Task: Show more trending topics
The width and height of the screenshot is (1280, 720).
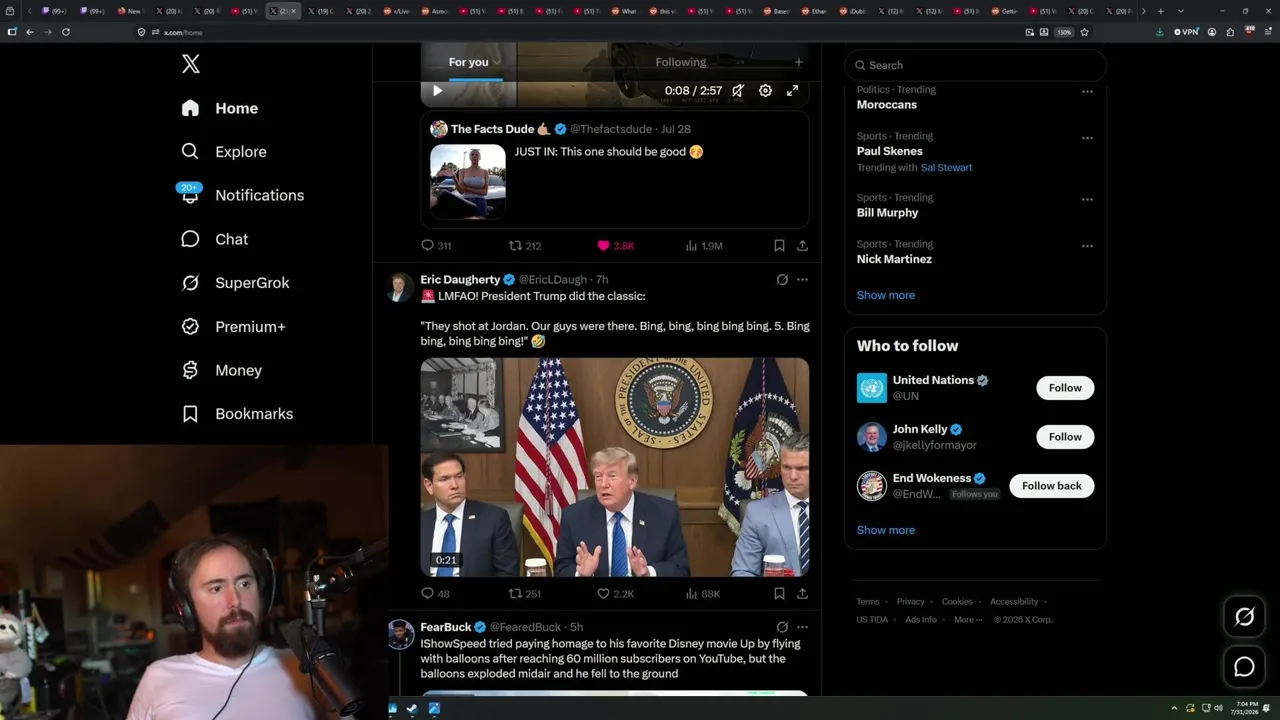Action: [886, 295]
